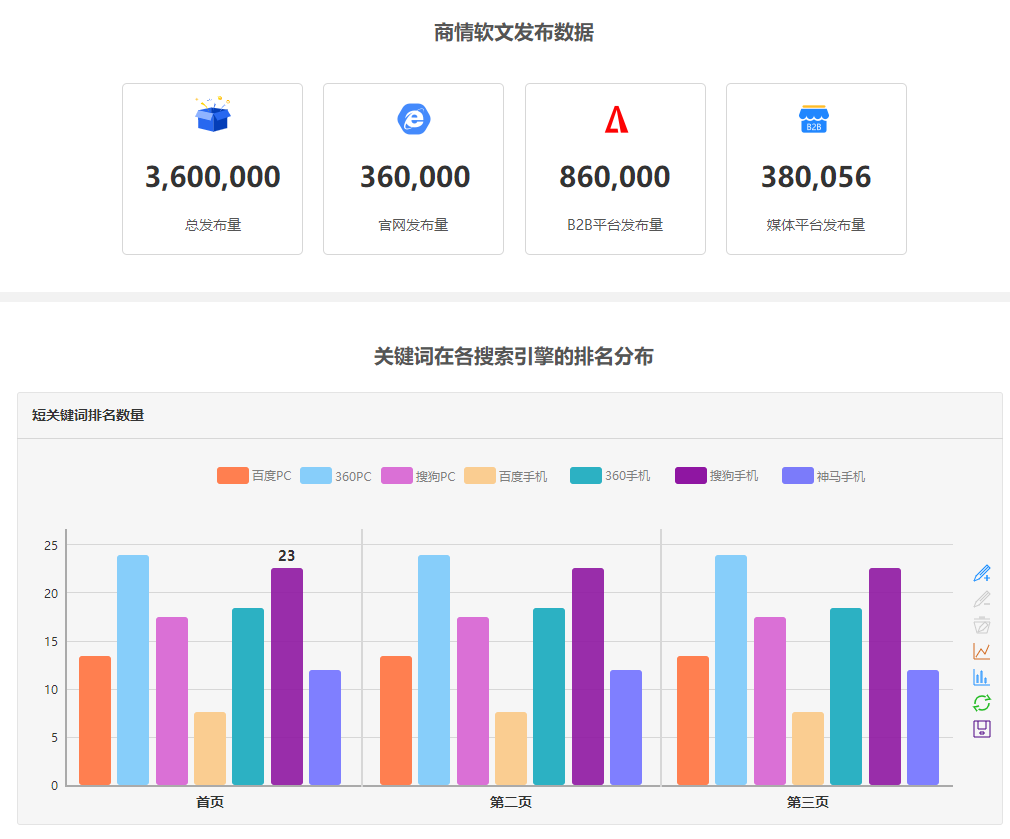The width and height of the screenshot is (1010, 839).
Task: Enable the chart mark line pencil tool
Action: pyautogui.click(x=982, y=573)
